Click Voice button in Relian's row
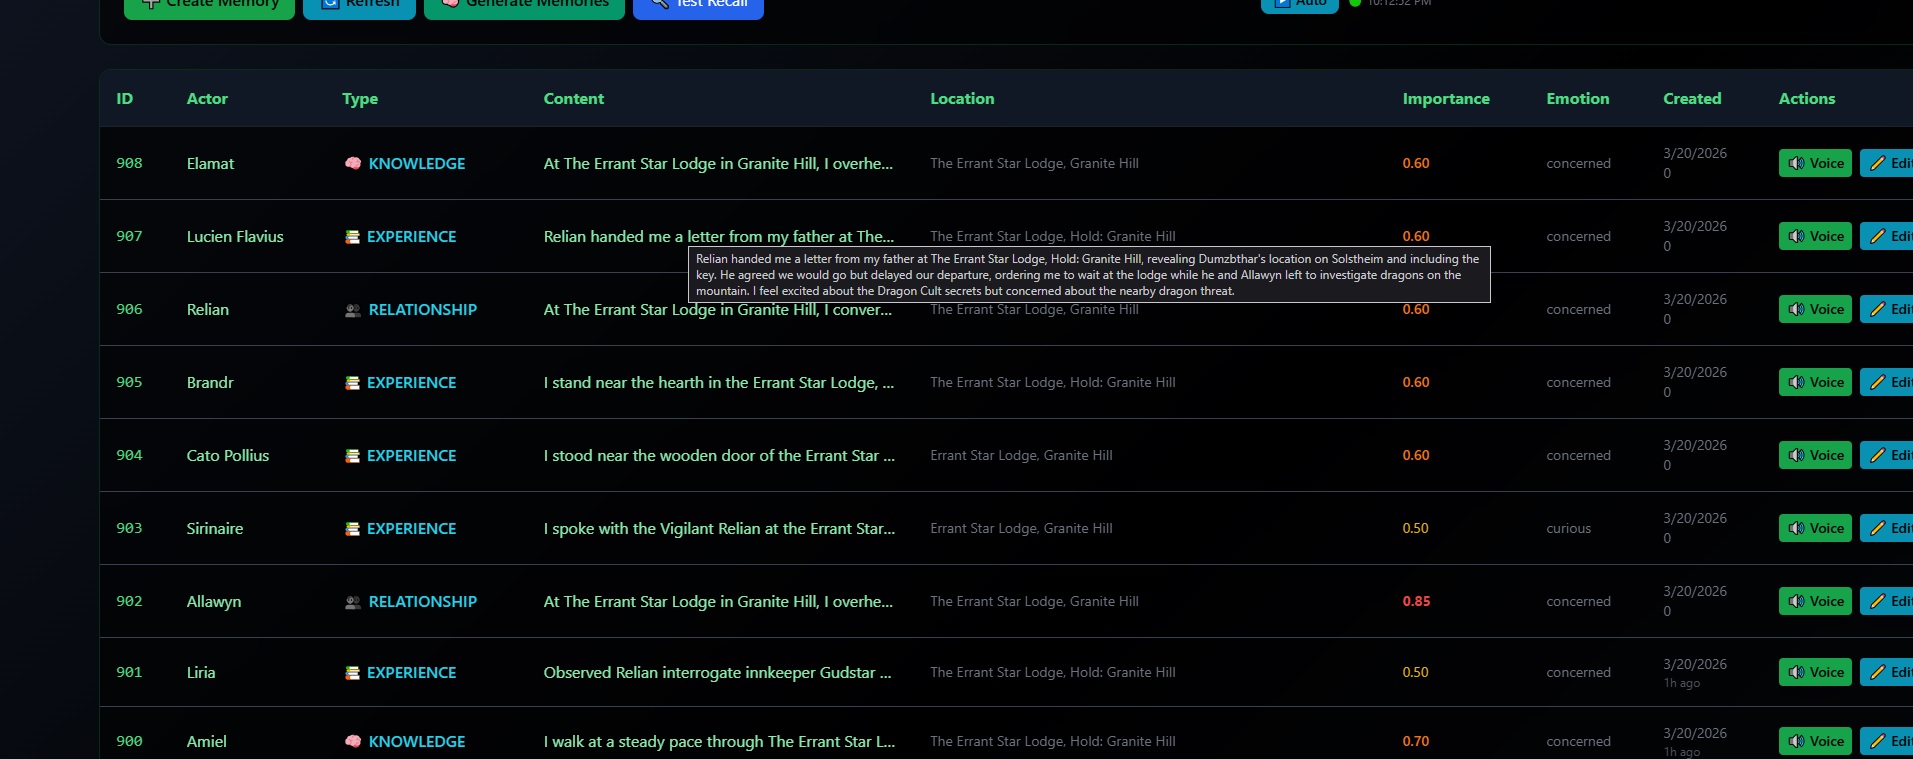This screenshot has width=1913, height=759. [1815, 309]
